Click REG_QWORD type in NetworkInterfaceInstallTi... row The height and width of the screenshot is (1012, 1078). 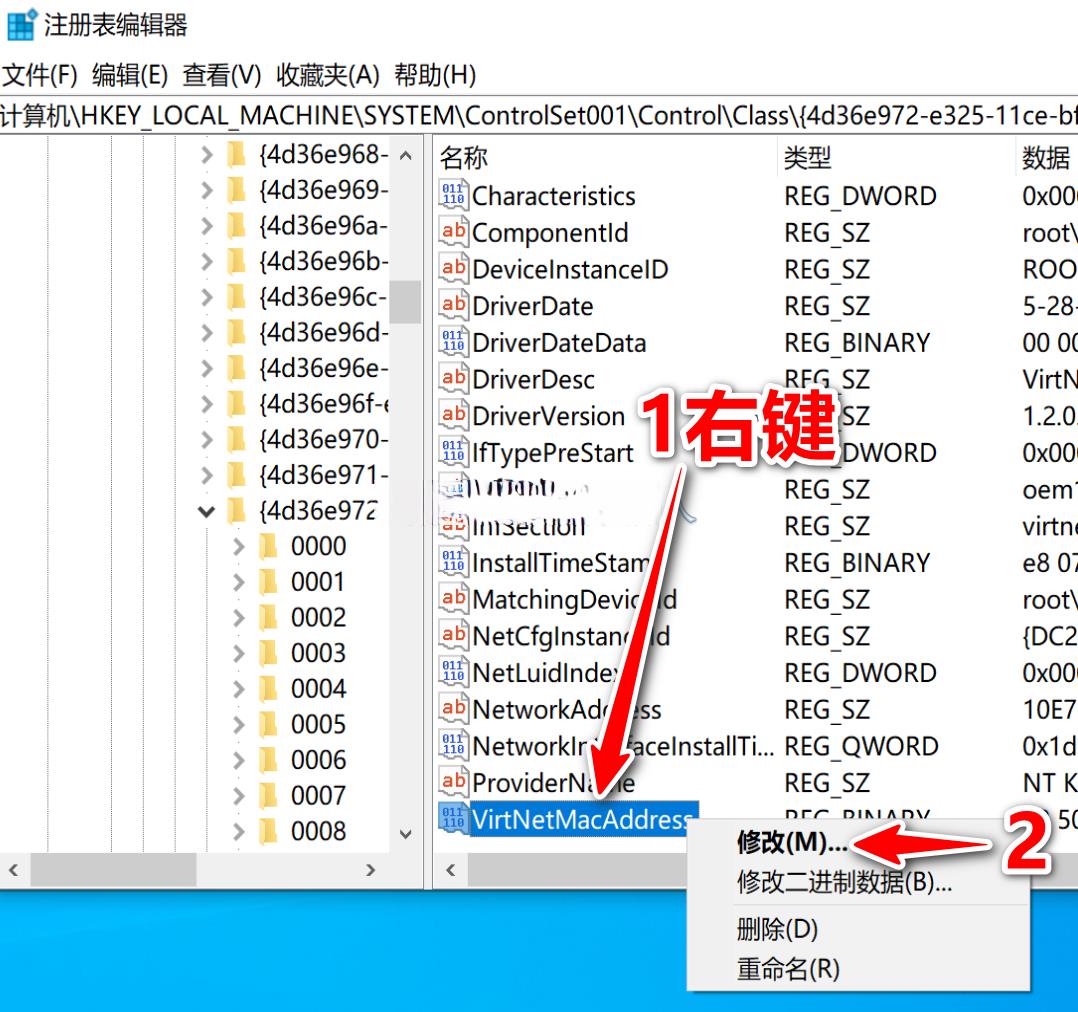(861, 746)
